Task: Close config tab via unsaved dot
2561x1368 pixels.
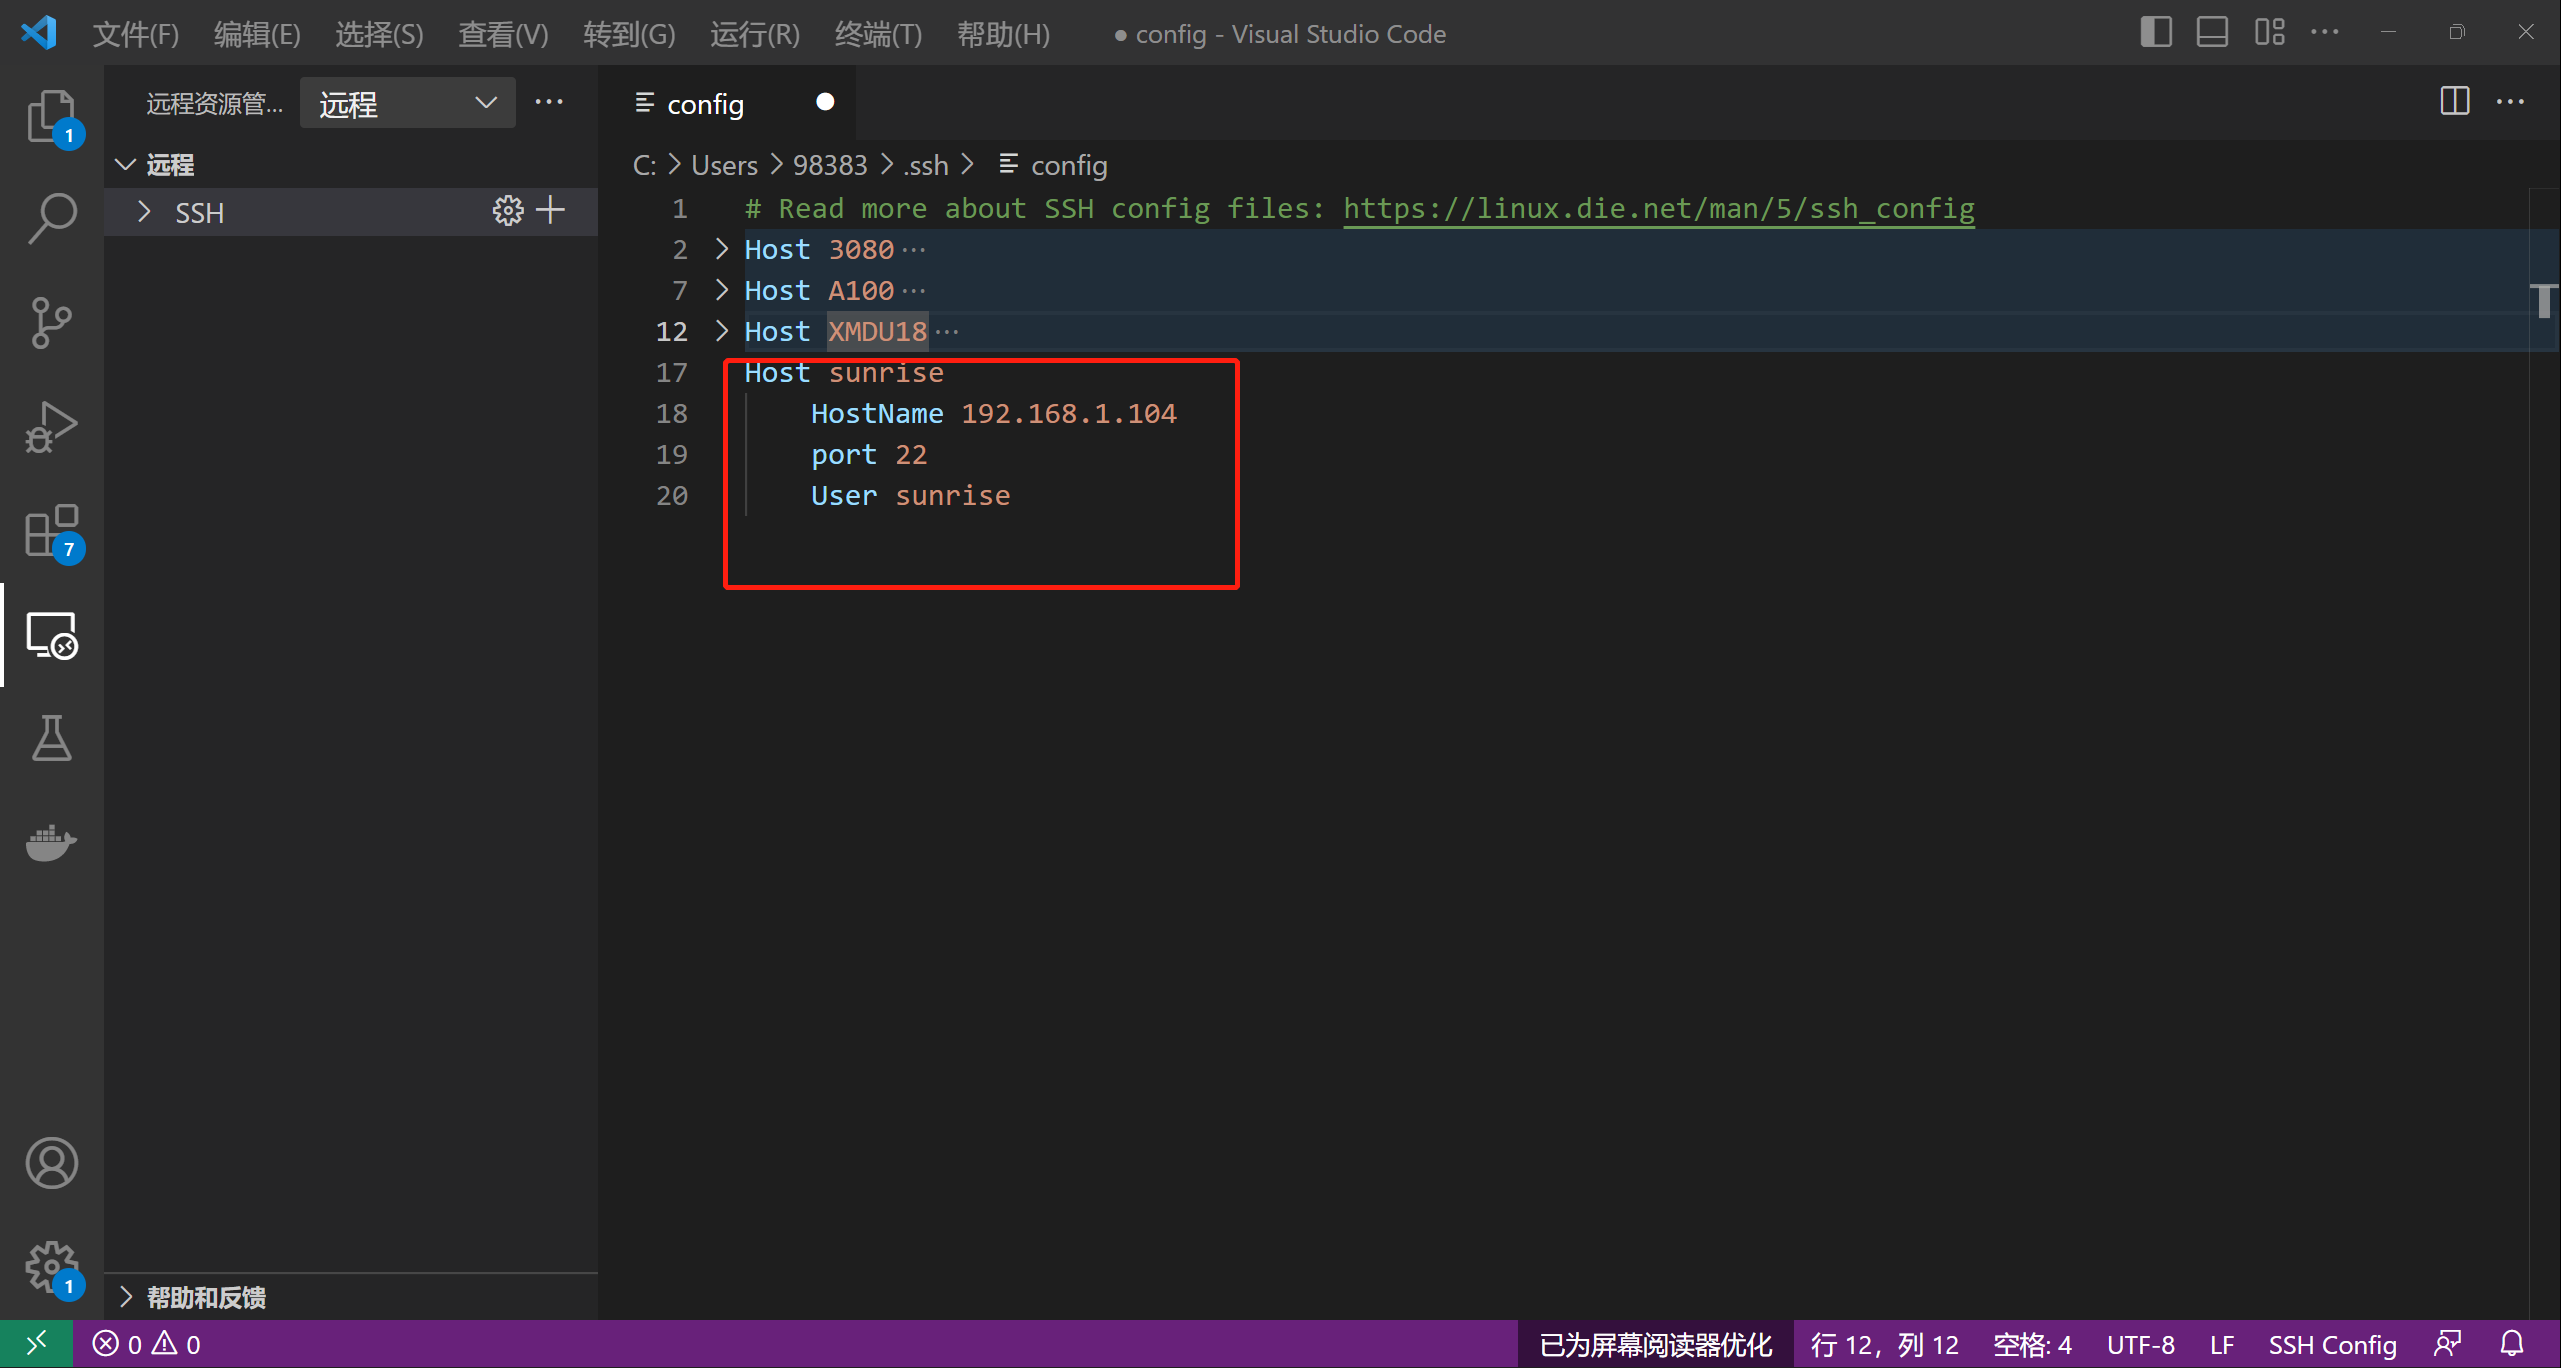Action: [825, 101]
